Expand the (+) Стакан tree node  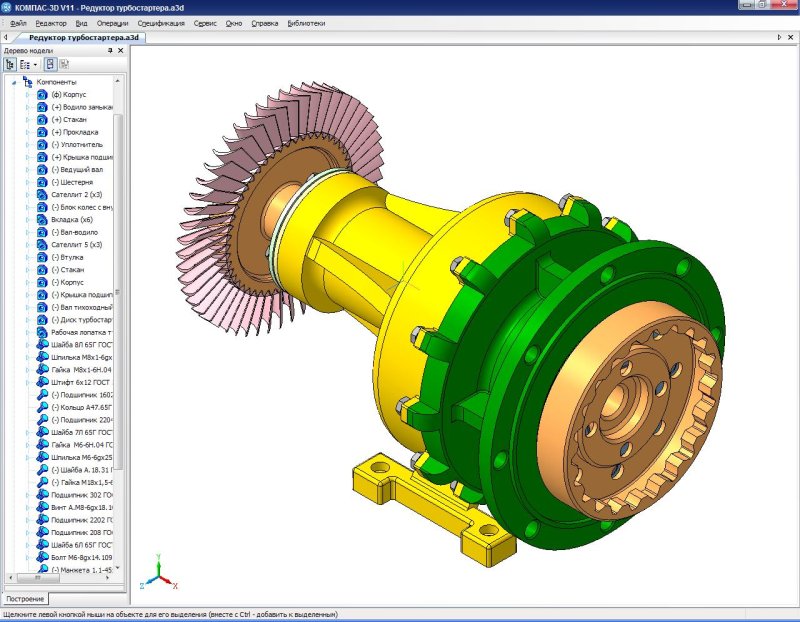point(28,119)
